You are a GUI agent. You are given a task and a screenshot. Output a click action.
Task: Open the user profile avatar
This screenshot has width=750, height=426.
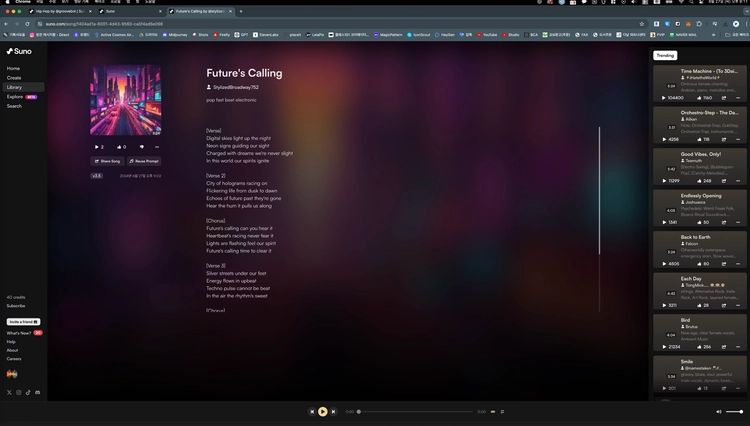12,374
